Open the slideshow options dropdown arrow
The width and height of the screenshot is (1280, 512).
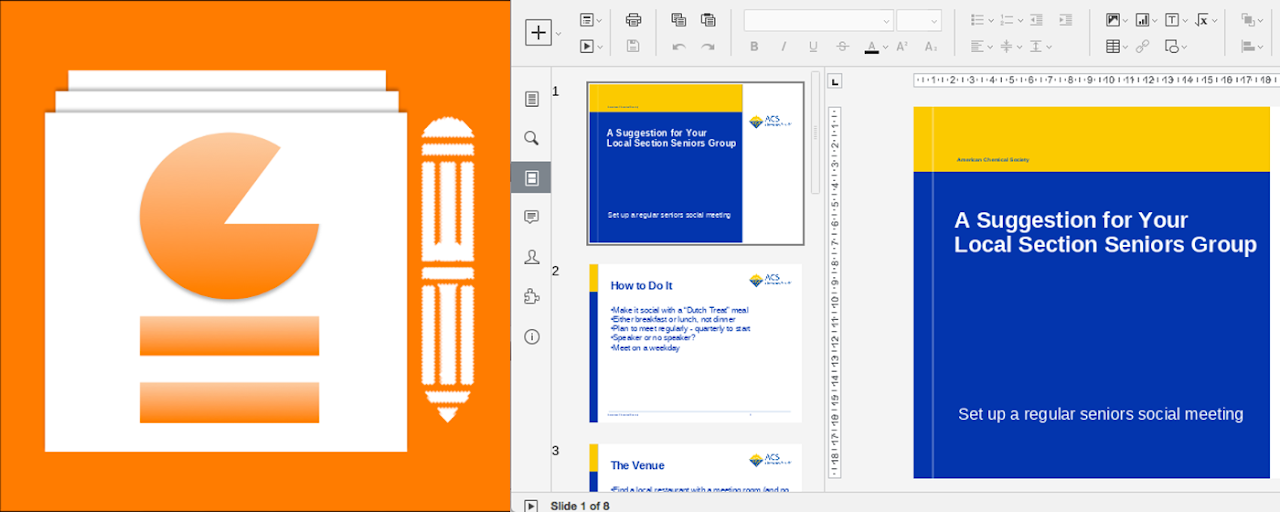(599, 46)
